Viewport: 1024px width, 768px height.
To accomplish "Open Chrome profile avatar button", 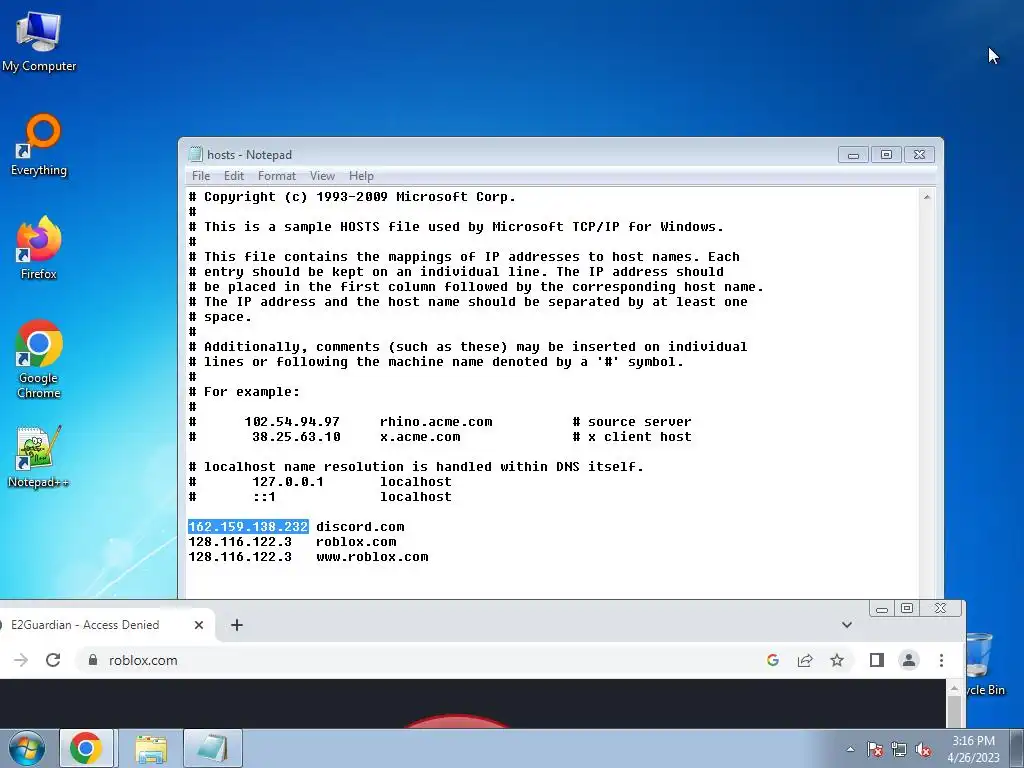I will 909,660.
